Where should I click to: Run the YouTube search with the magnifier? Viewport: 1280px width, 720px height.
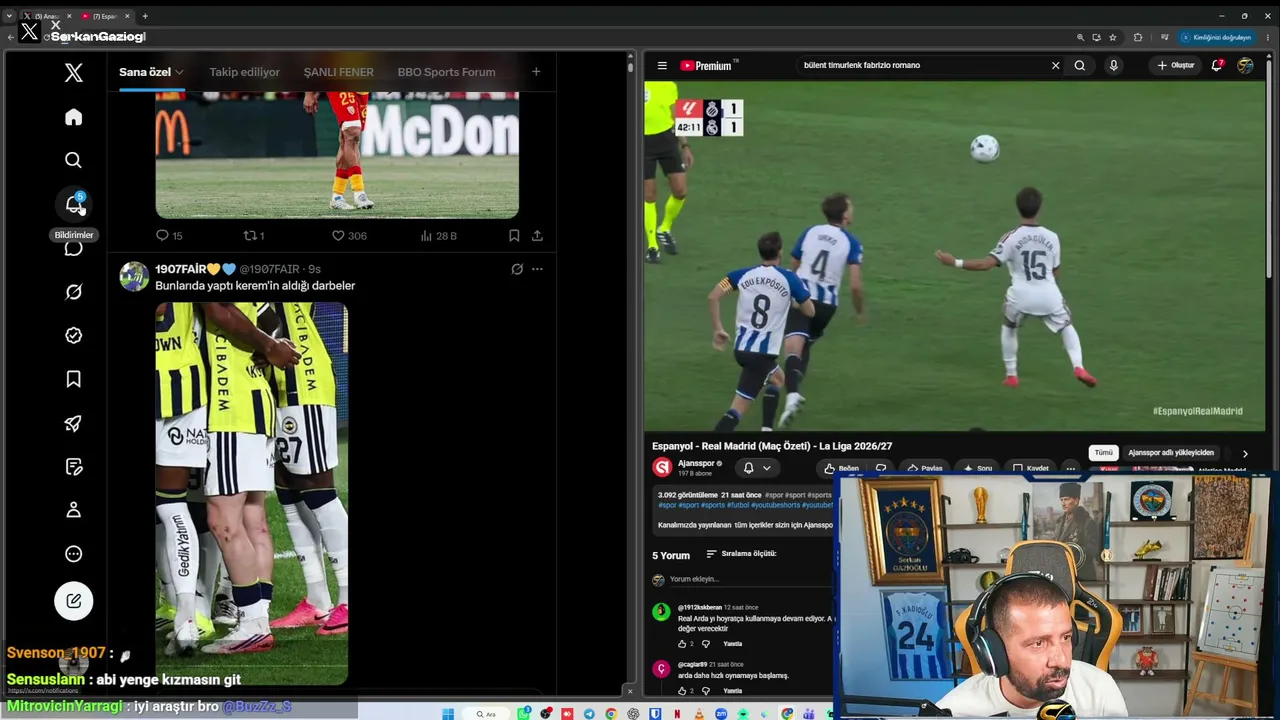click(x=1080, y=65)
